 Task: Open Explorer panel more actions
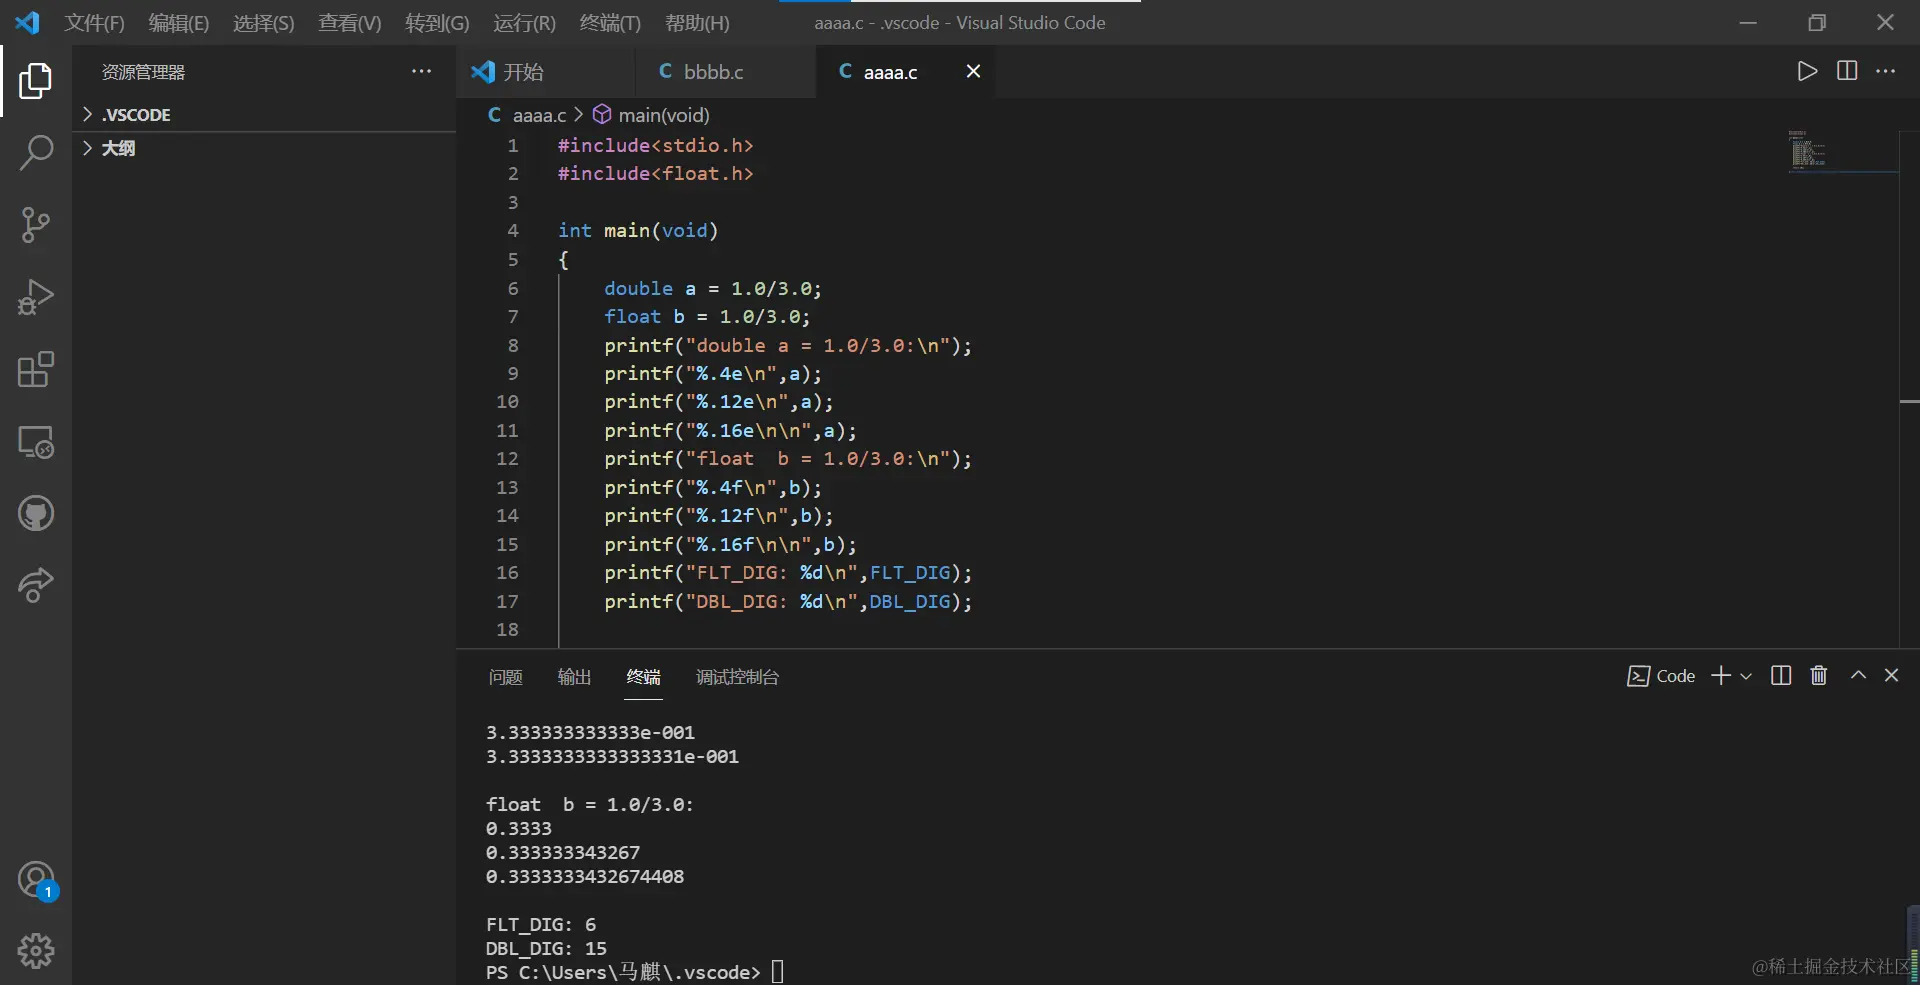pyautogui.click(x=422, y=71)
